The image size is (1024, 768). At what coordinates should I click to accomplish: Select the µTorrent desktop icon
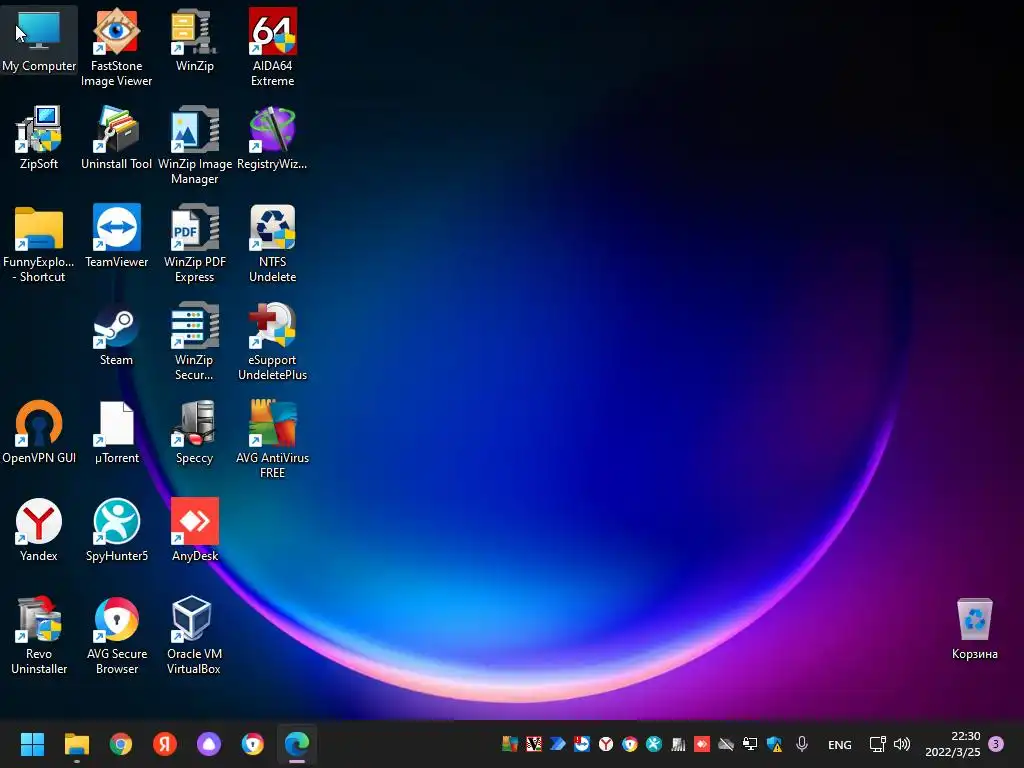(x=116, y=431)
